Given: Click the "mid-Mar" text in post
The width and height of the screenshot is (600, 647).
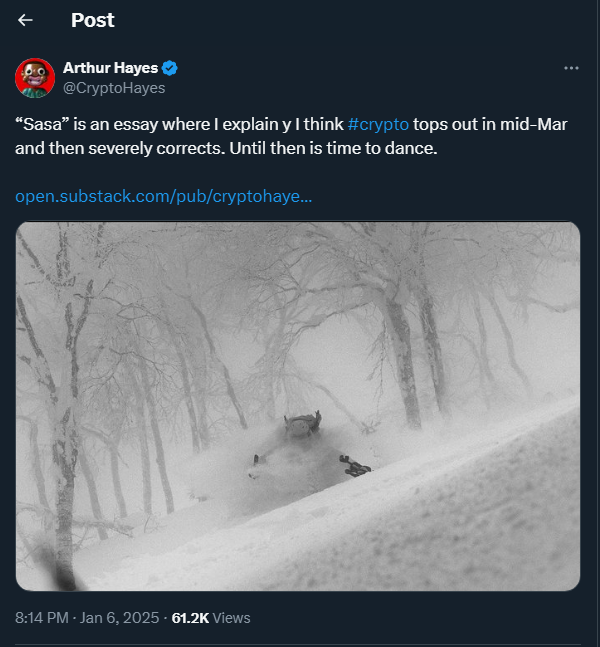Looking at the screenshot, I should point(548,125).
